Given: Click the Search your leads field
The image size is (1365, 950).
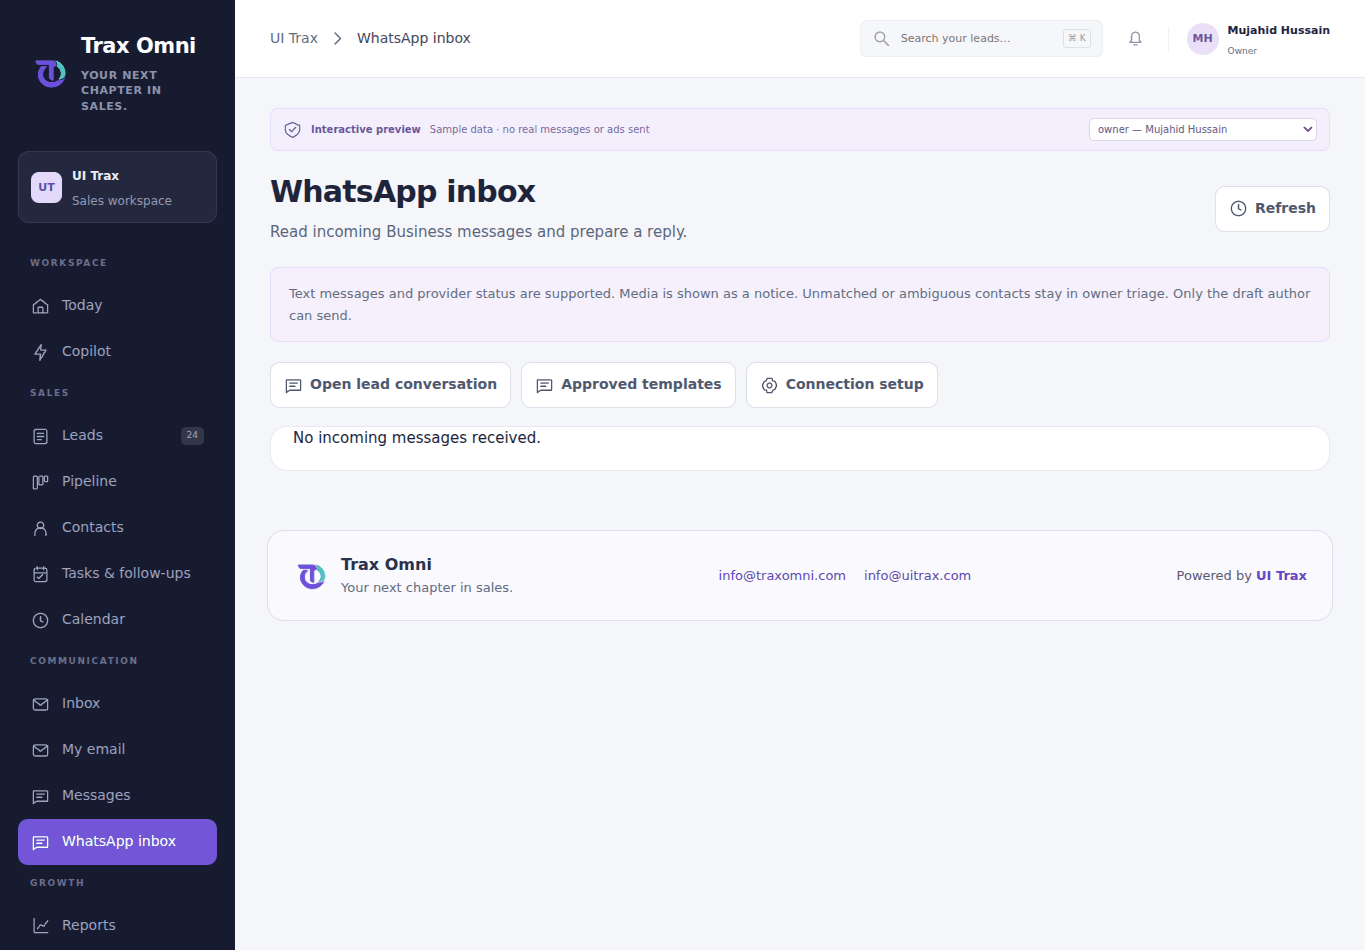Looking at the screenshot, I should point(981,38).
